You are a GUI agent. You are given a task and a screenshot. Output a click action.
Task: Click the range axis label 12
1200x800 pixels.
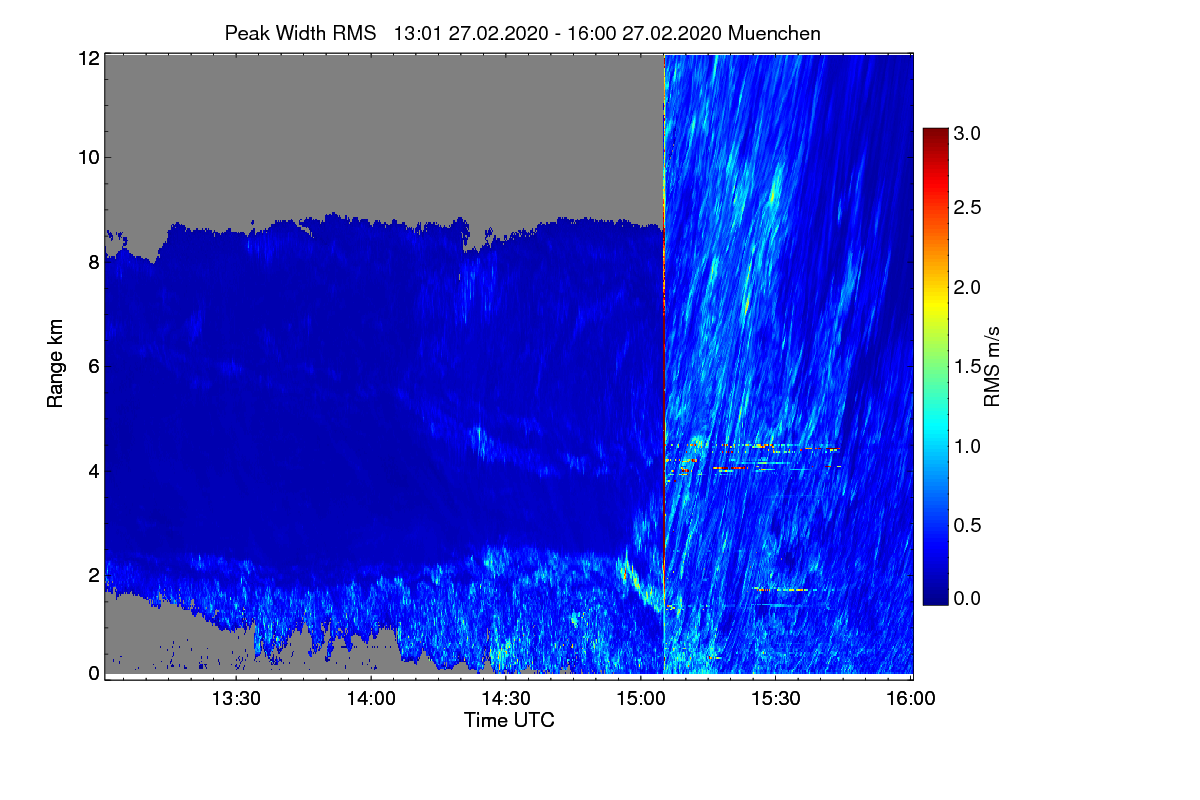coord(88,58)
